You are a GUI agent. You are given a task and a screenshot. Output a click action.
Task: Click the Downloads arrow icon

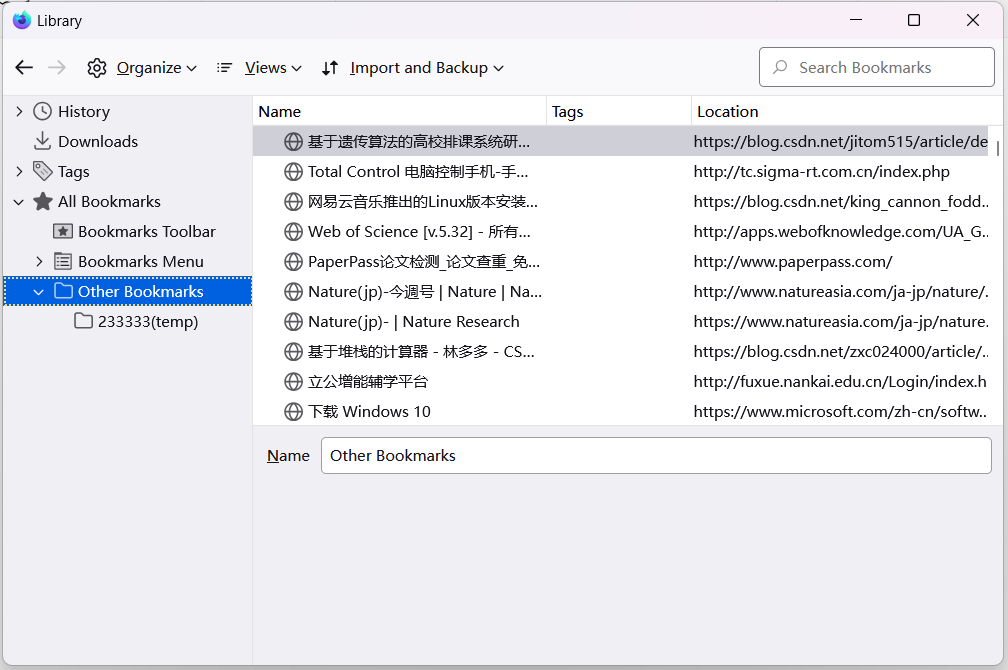tap(42, 141)
